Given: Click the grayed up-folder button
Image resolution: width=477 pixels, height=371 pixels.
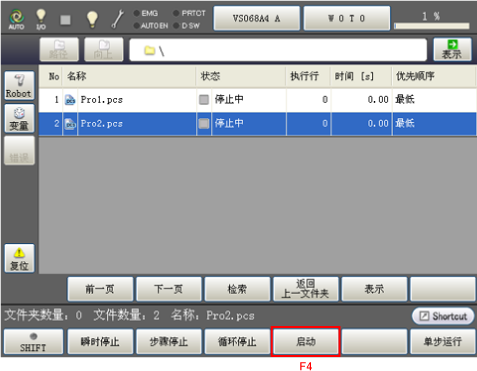Looking at the screenshot, I should point(104,49).
